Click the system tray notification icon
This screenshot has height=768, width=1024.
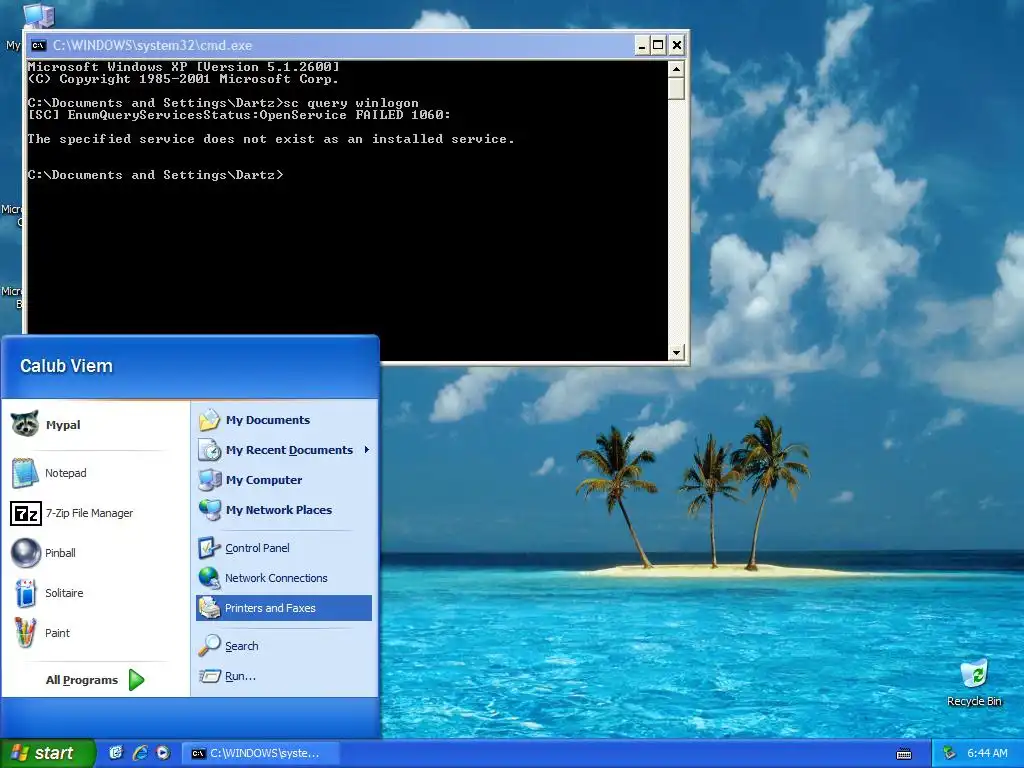point(949,753)
